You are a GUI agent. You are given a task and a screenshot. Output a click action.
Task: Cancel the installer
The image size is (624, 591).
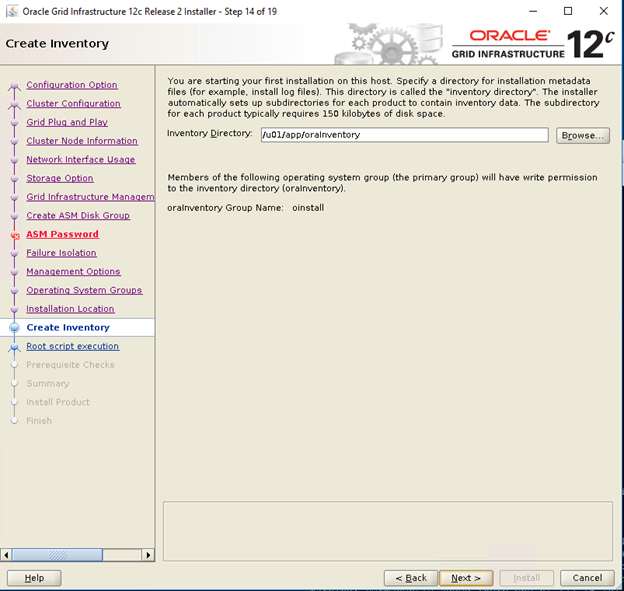click(587, 578)
